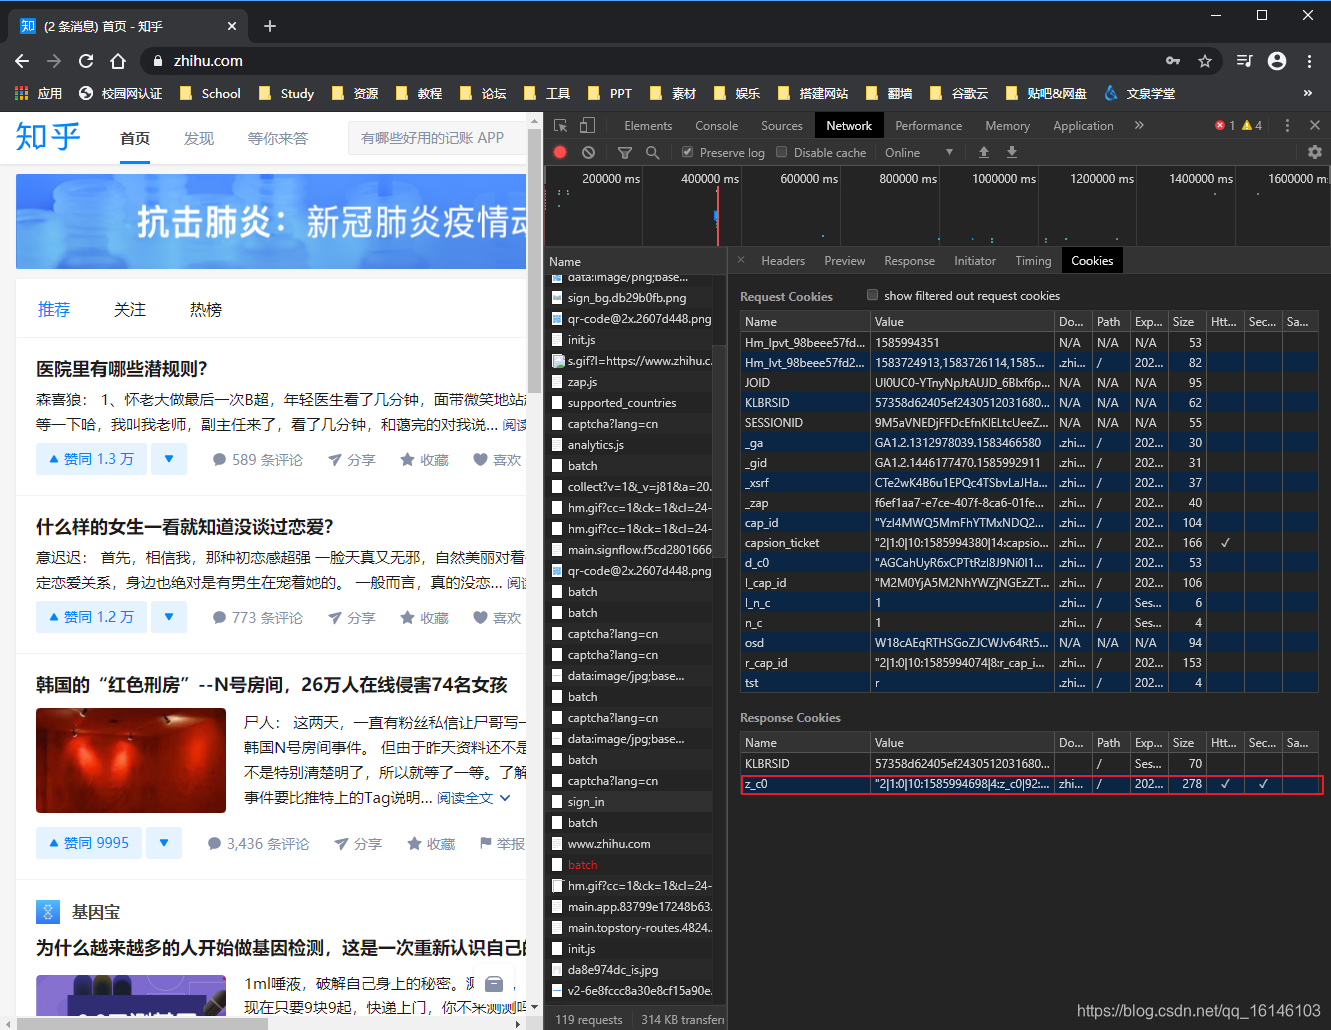
Task: Select the capsion_ticket cookie row
Action: coord(1030,542)
